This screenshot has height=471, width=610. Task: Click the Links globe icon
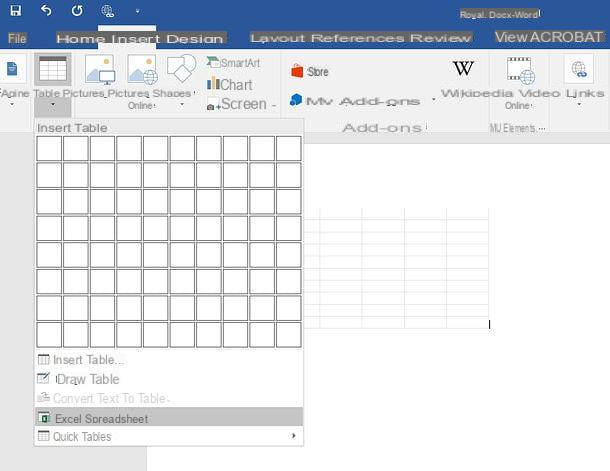(x=579, y=69)
